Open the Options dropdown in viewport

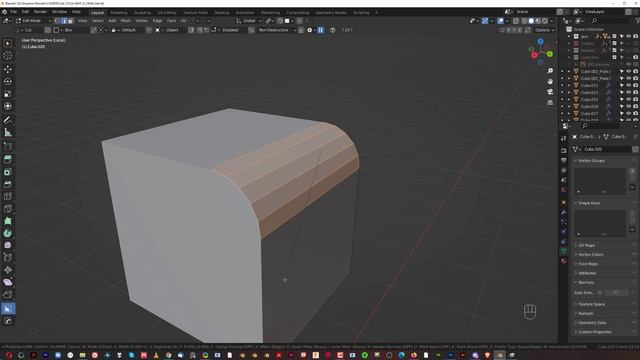click(544, 30)
